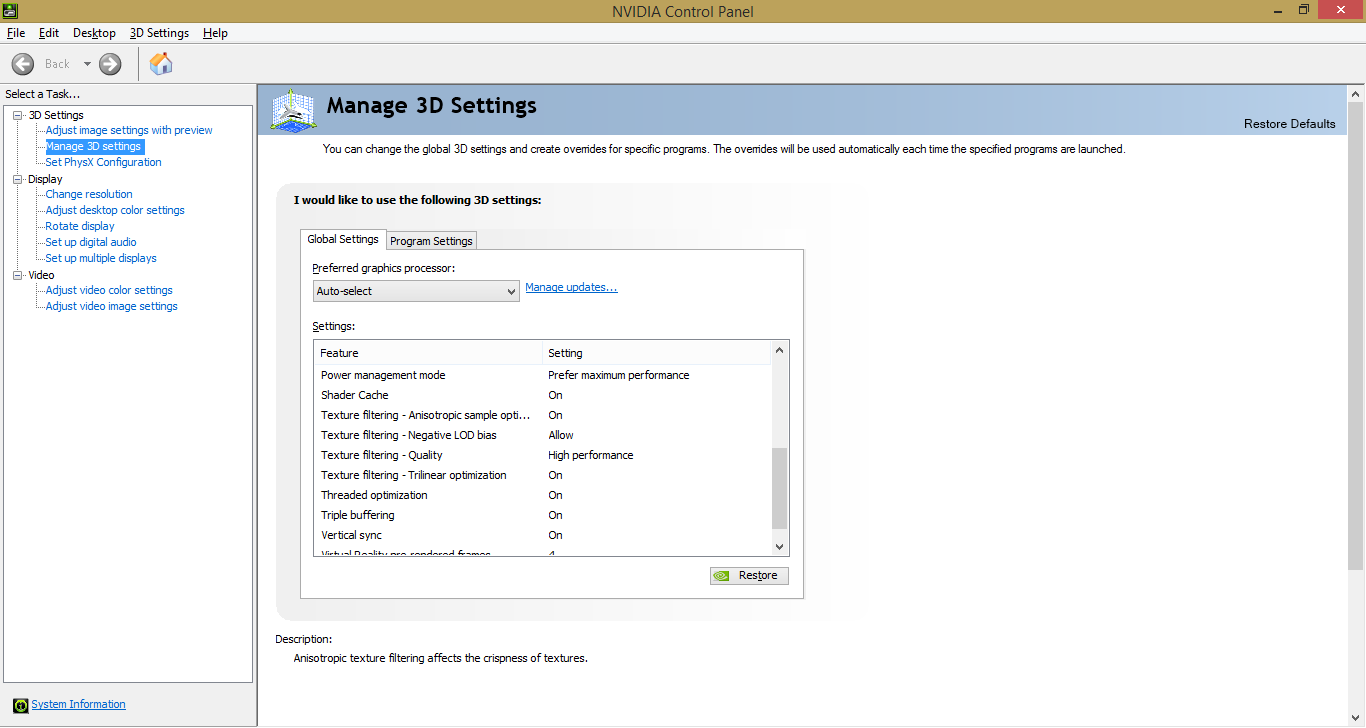This screenshot has width=1366, height=728.
Task: Switch to the Global Settings tab
Action: pos(343,239)
